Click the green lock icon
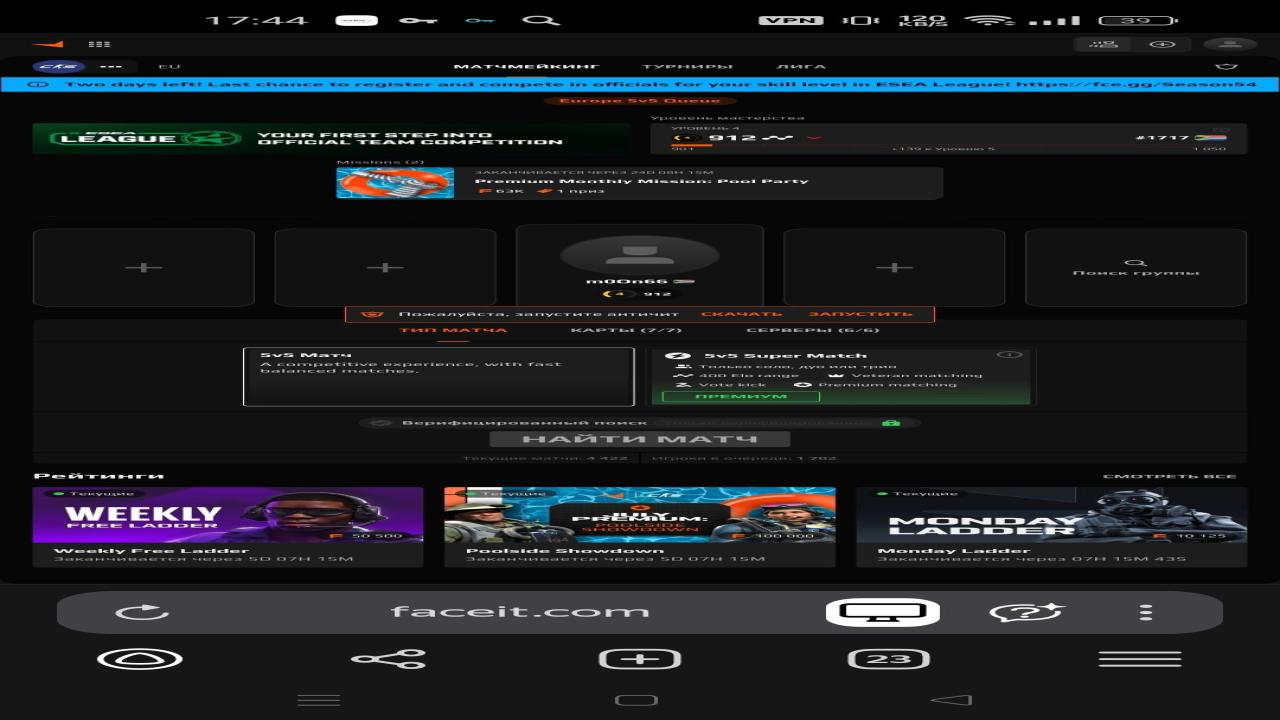 pyautogui.click(x=890, y=423)
